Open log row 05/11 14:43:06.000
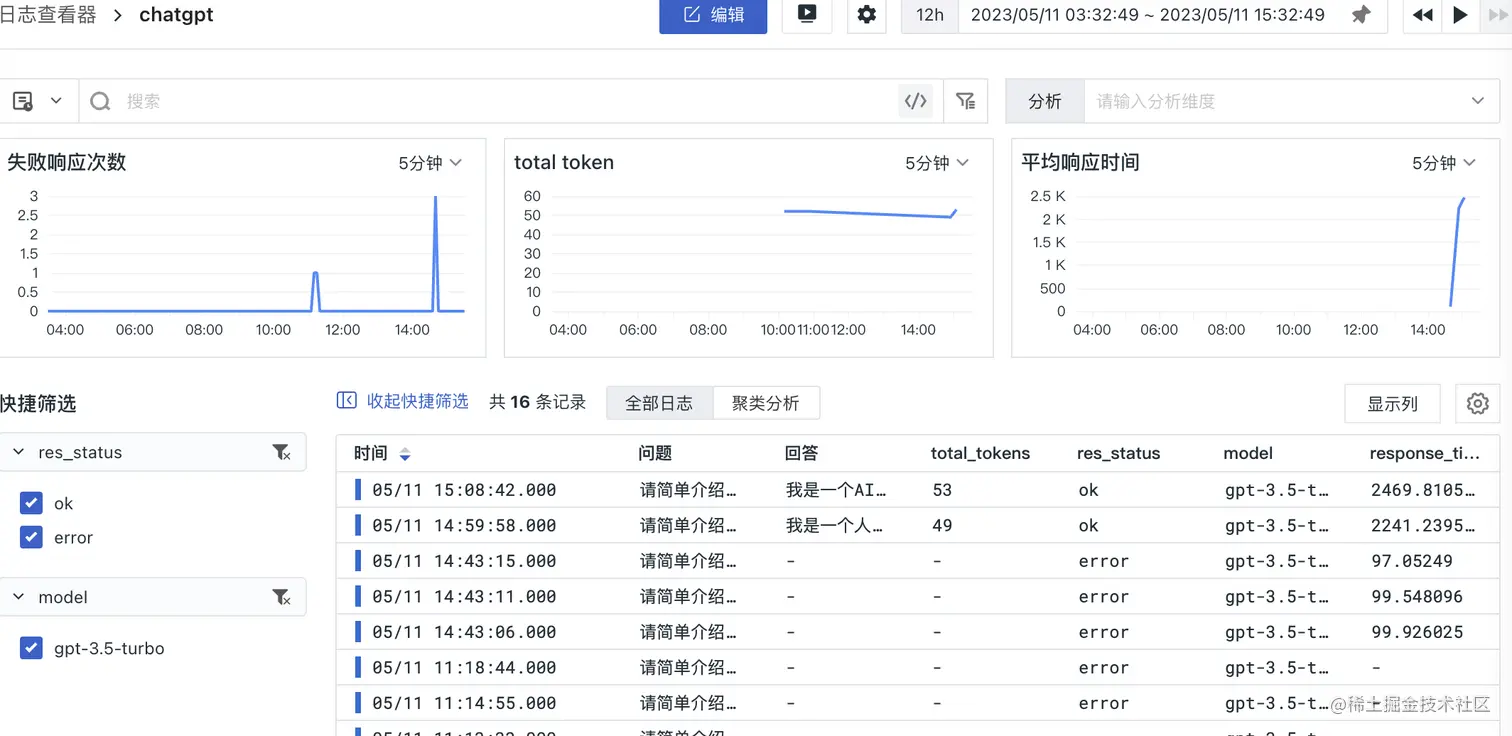1512x736 pixels. (918, 632)
